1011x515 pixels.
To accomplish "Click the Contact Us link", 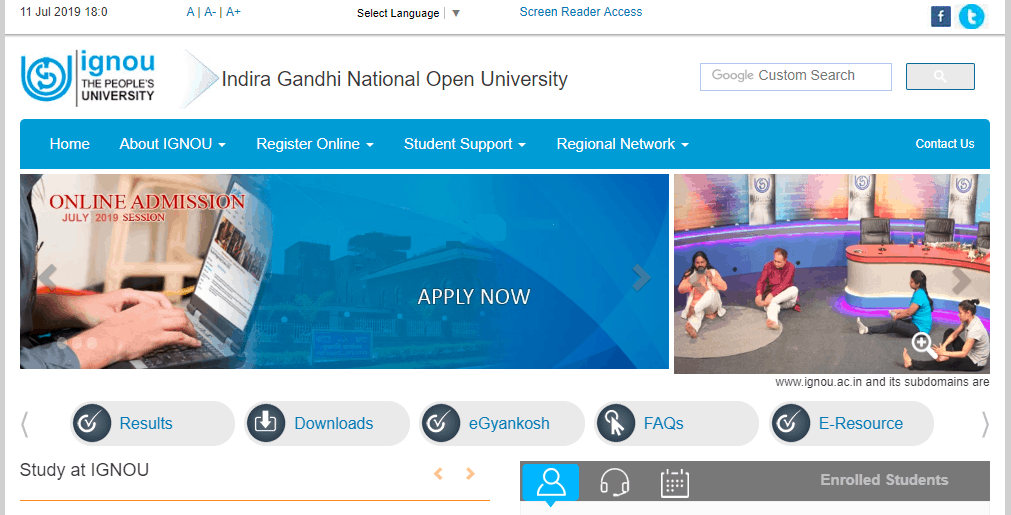I will [x=944, y=144].
